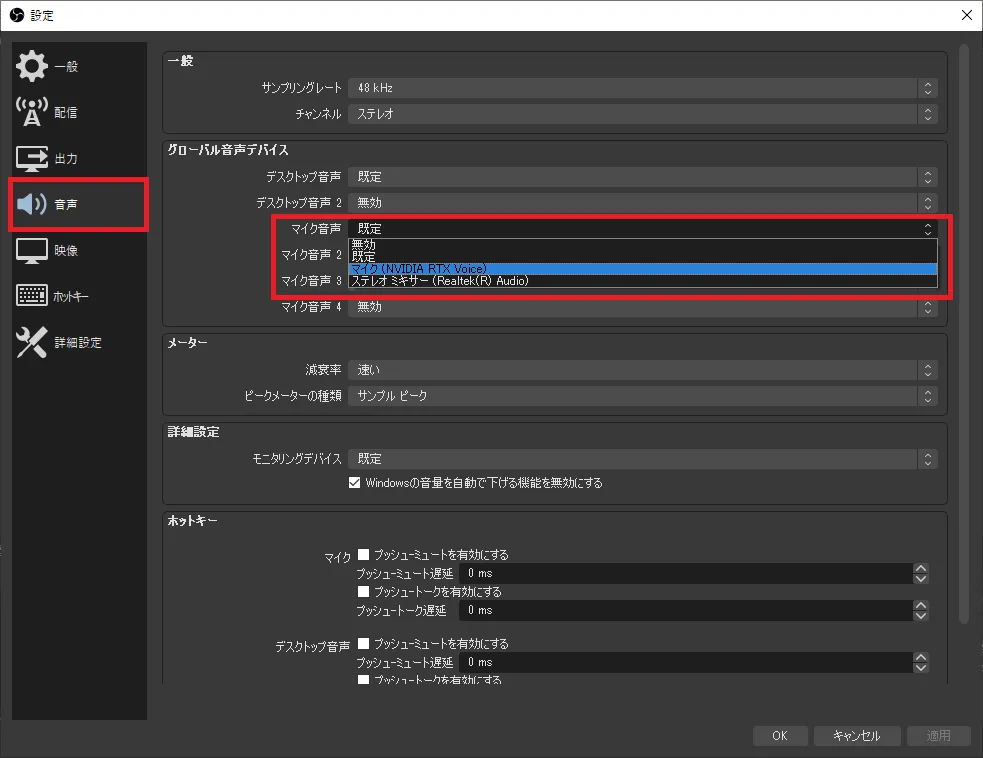
Task: Enable マイク プッシュミュートを有効にする checkbox
Action: point(363,554)
